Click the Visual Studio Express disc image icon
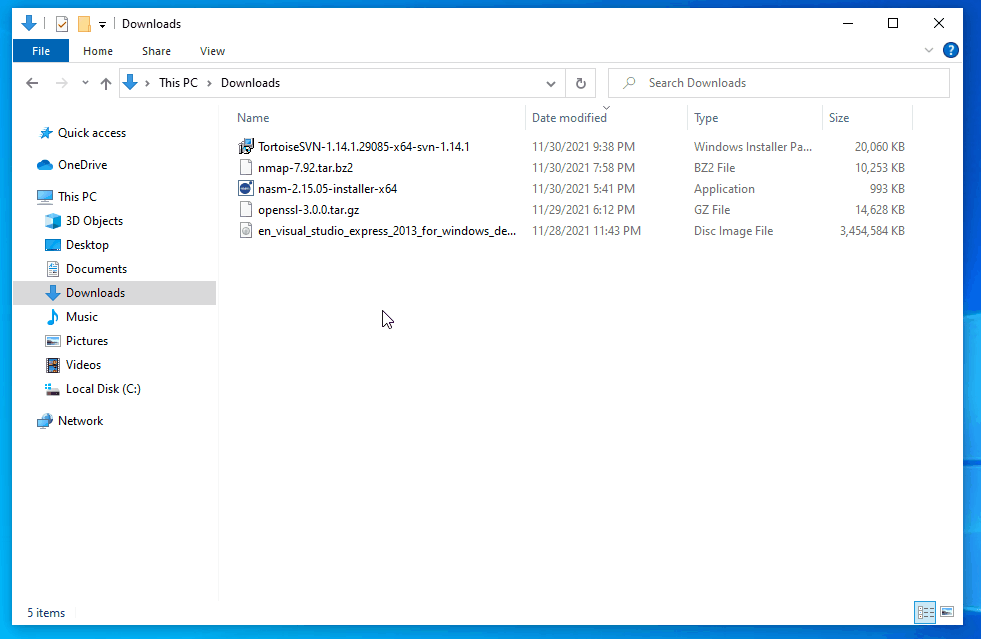The height and width of the screenshot is (639, 981). tap(248, 231)
